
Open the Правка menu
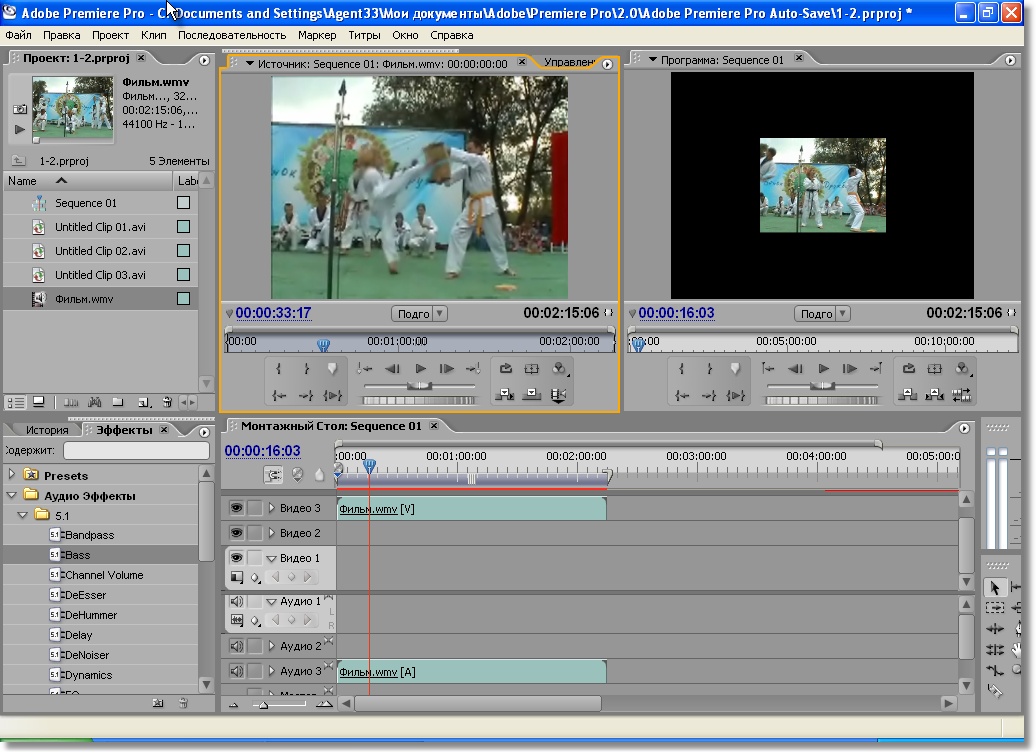click(61, 35)
